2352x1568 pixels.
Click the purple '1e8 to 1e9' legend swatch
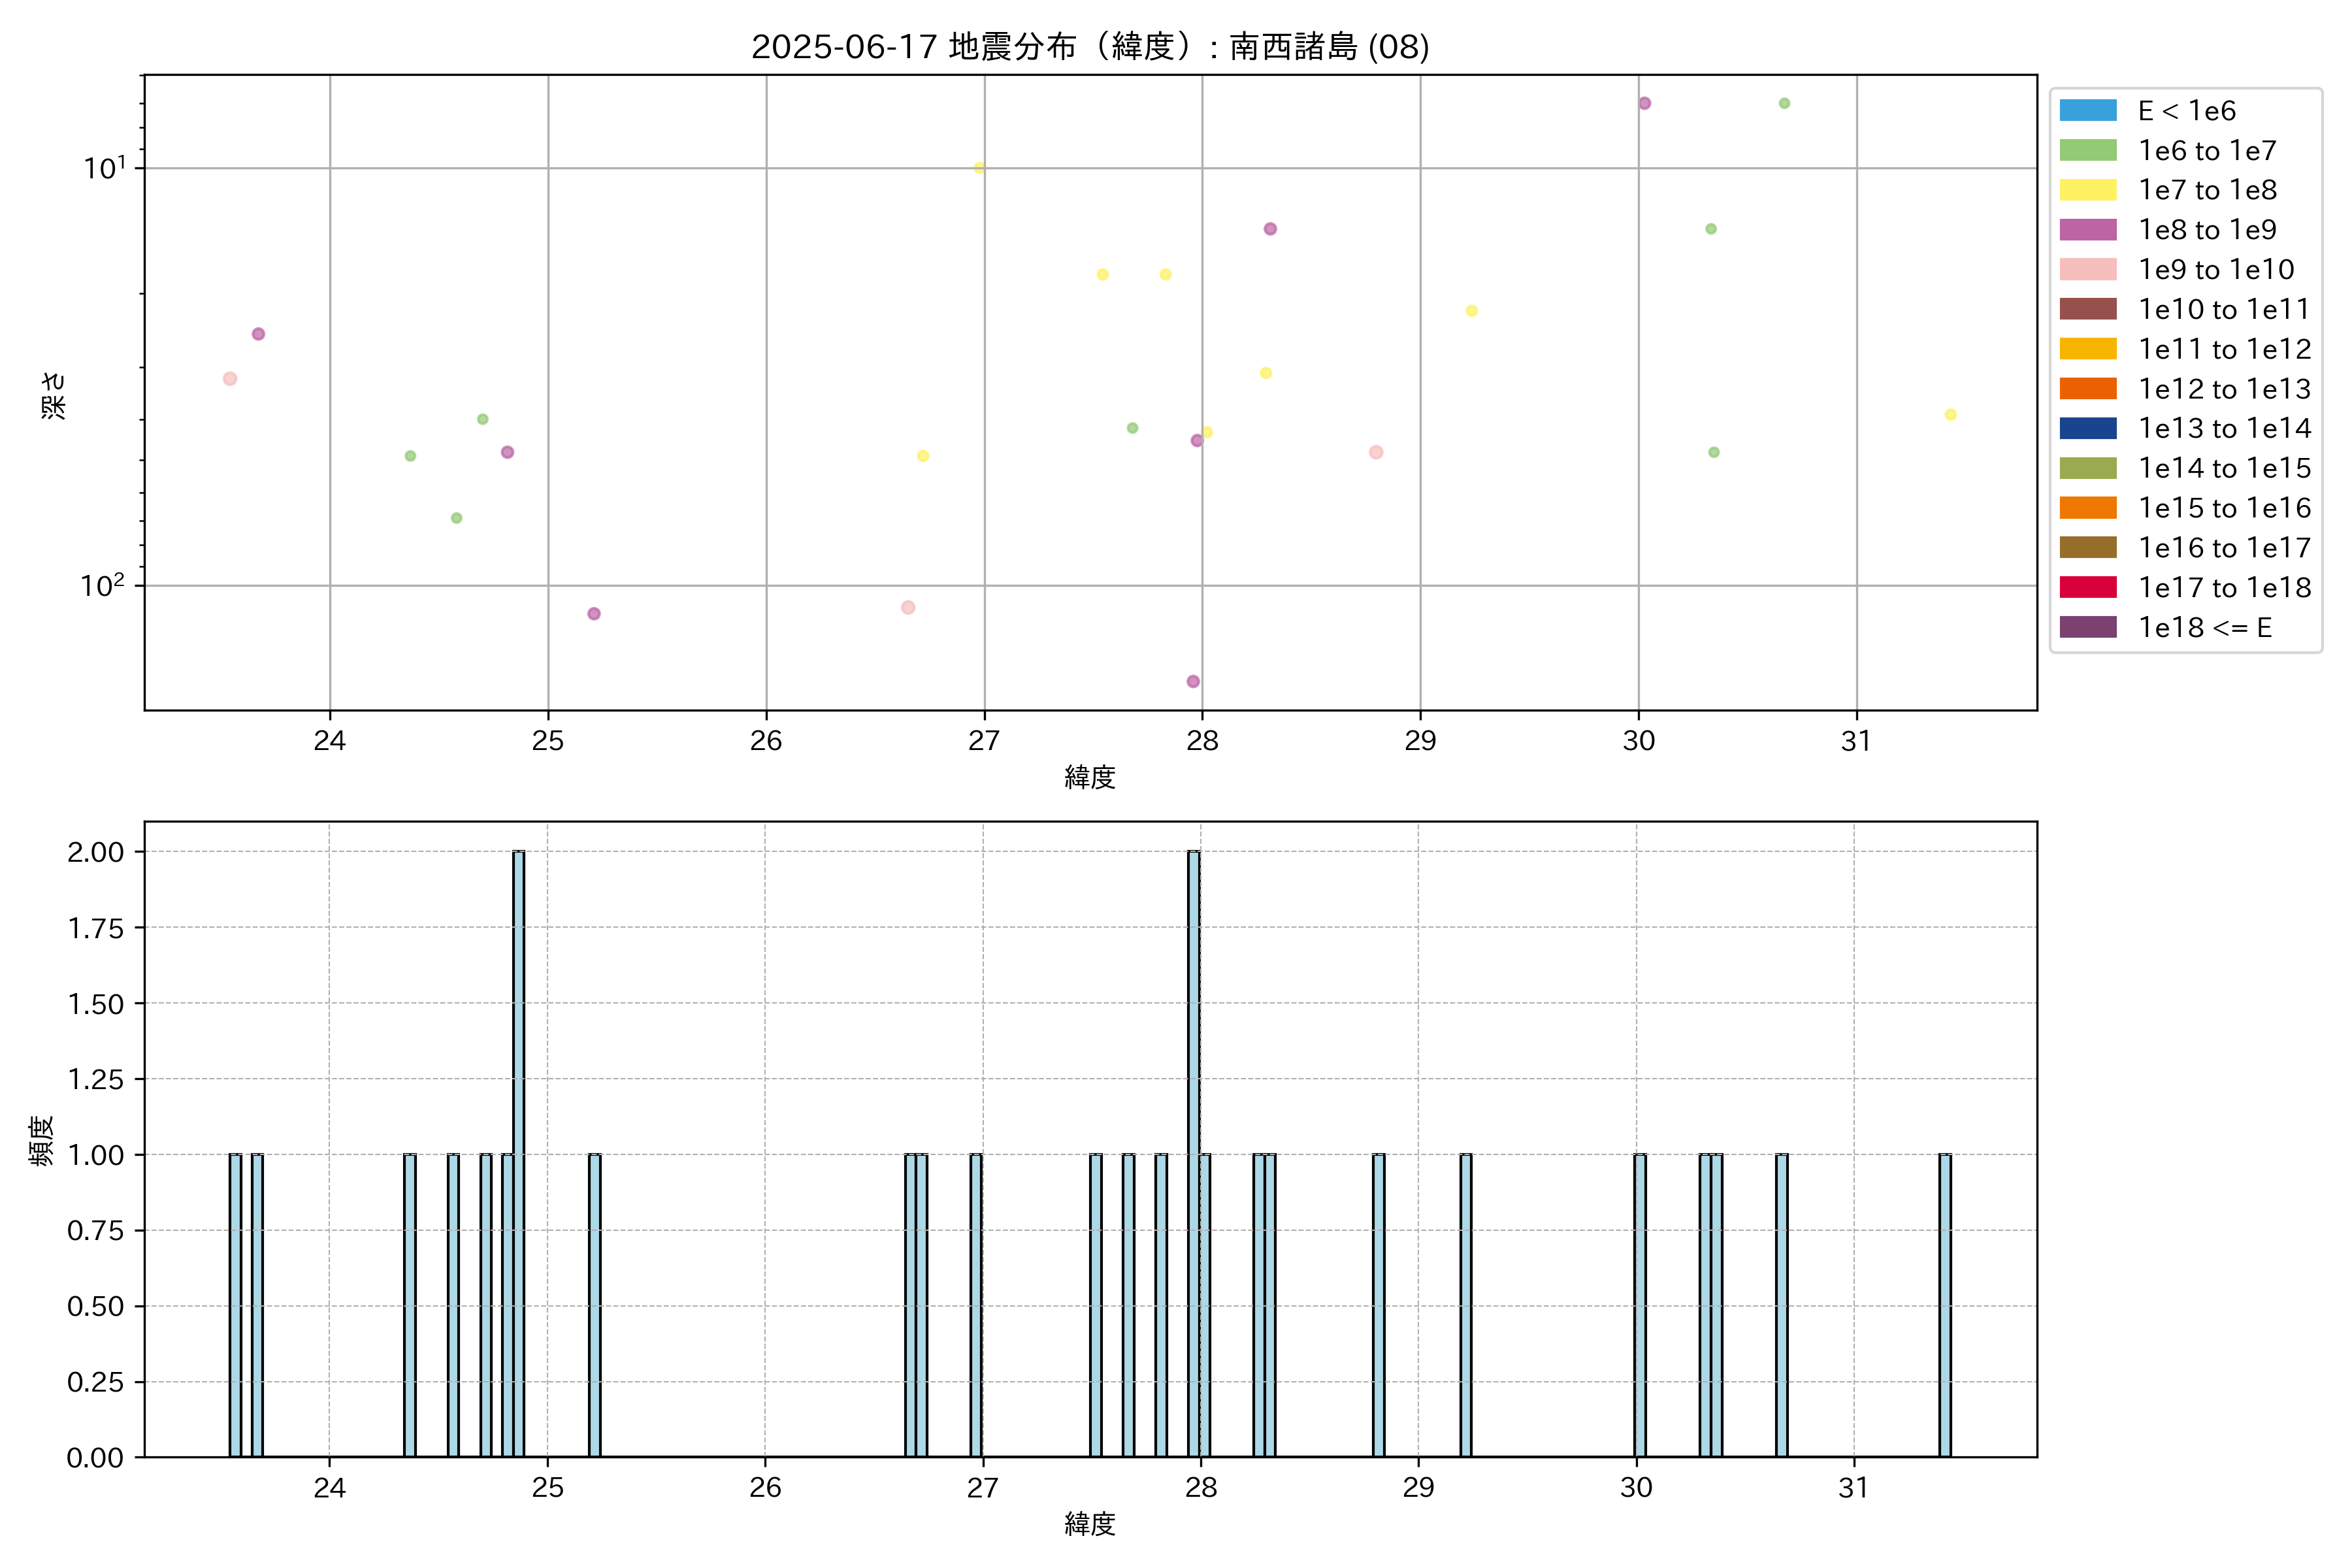click(x=2087, y=230)
